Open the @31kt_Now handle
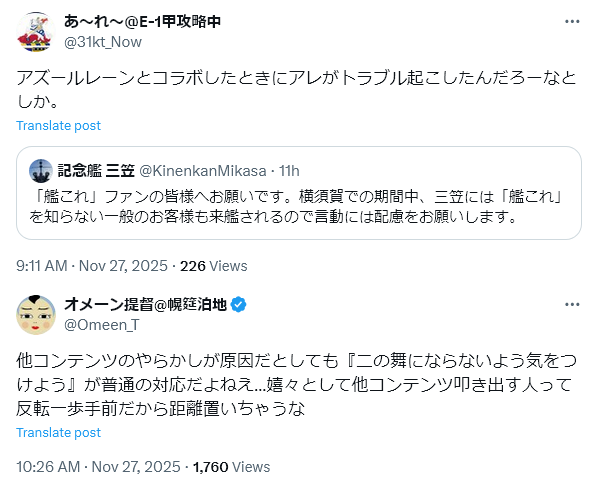Image resolution: width=602 pixels, height=494 pixels. pyautogui.click(x=103, y=41)
